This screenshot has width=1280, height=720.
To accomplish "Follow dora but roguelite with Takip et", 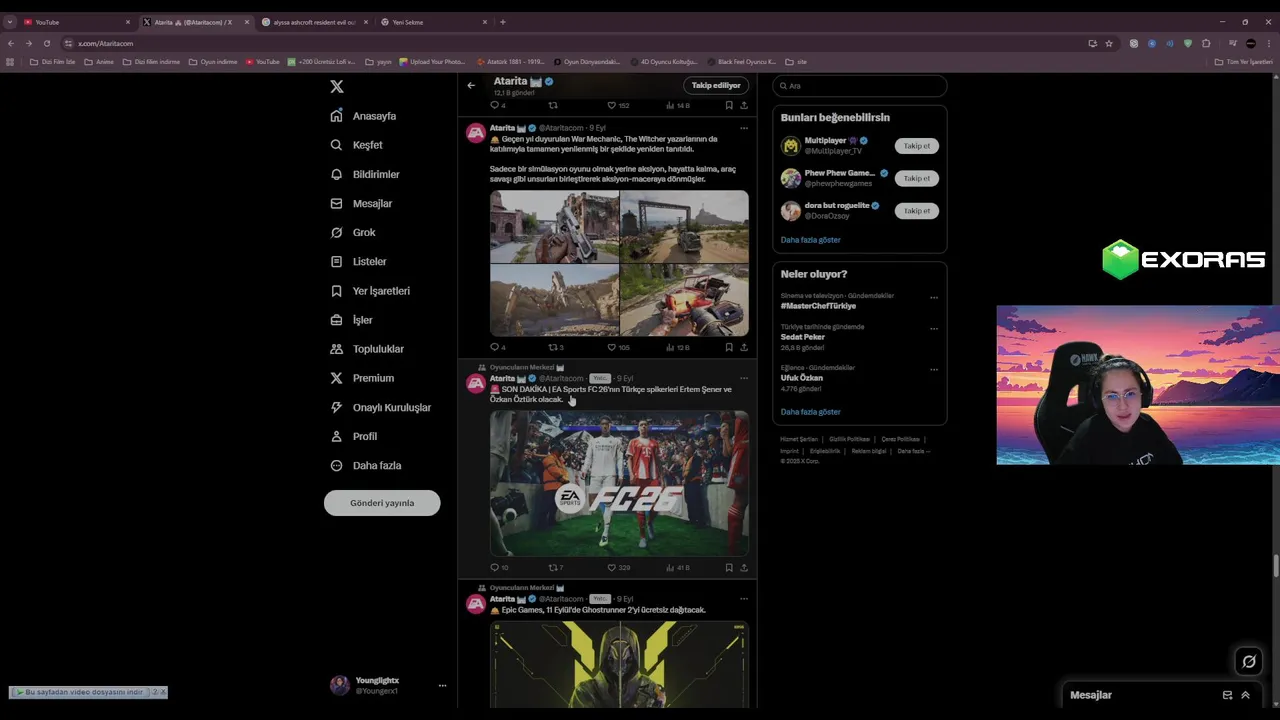I will 917,210.
